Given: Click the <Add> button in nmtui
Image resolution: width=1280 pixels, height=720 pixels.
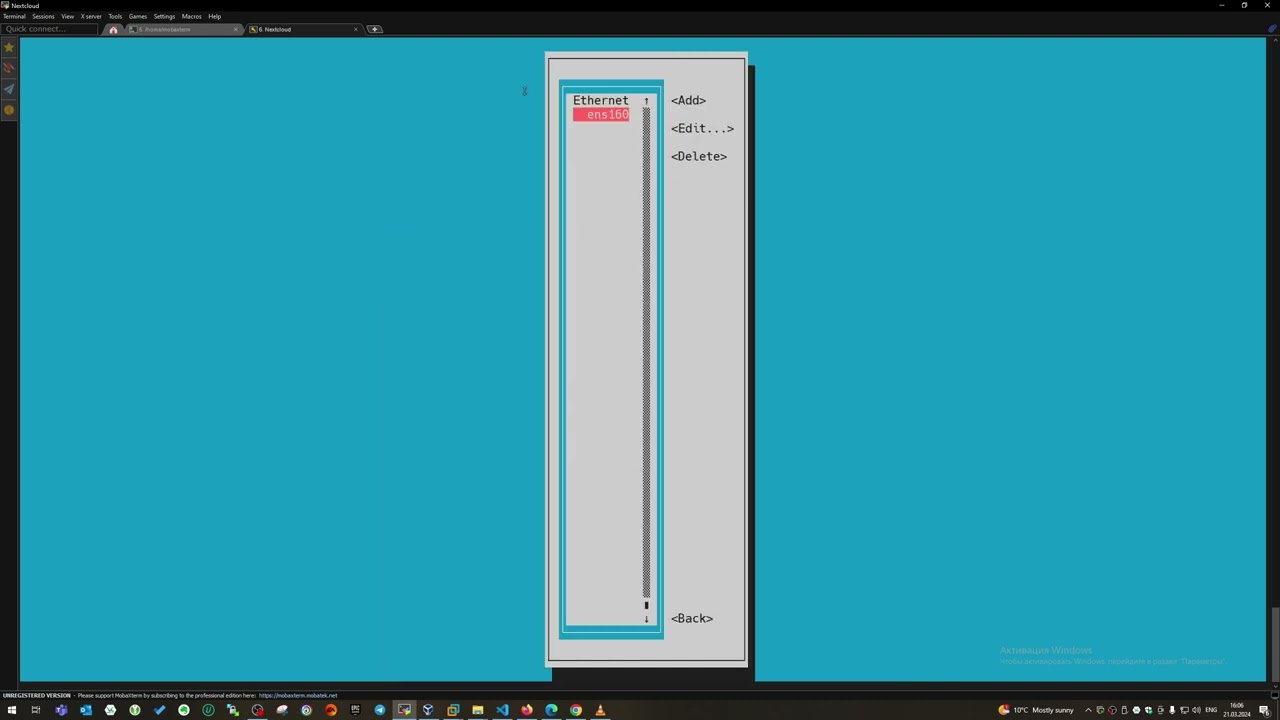Looking at the screenshot, I should point(688,100).
